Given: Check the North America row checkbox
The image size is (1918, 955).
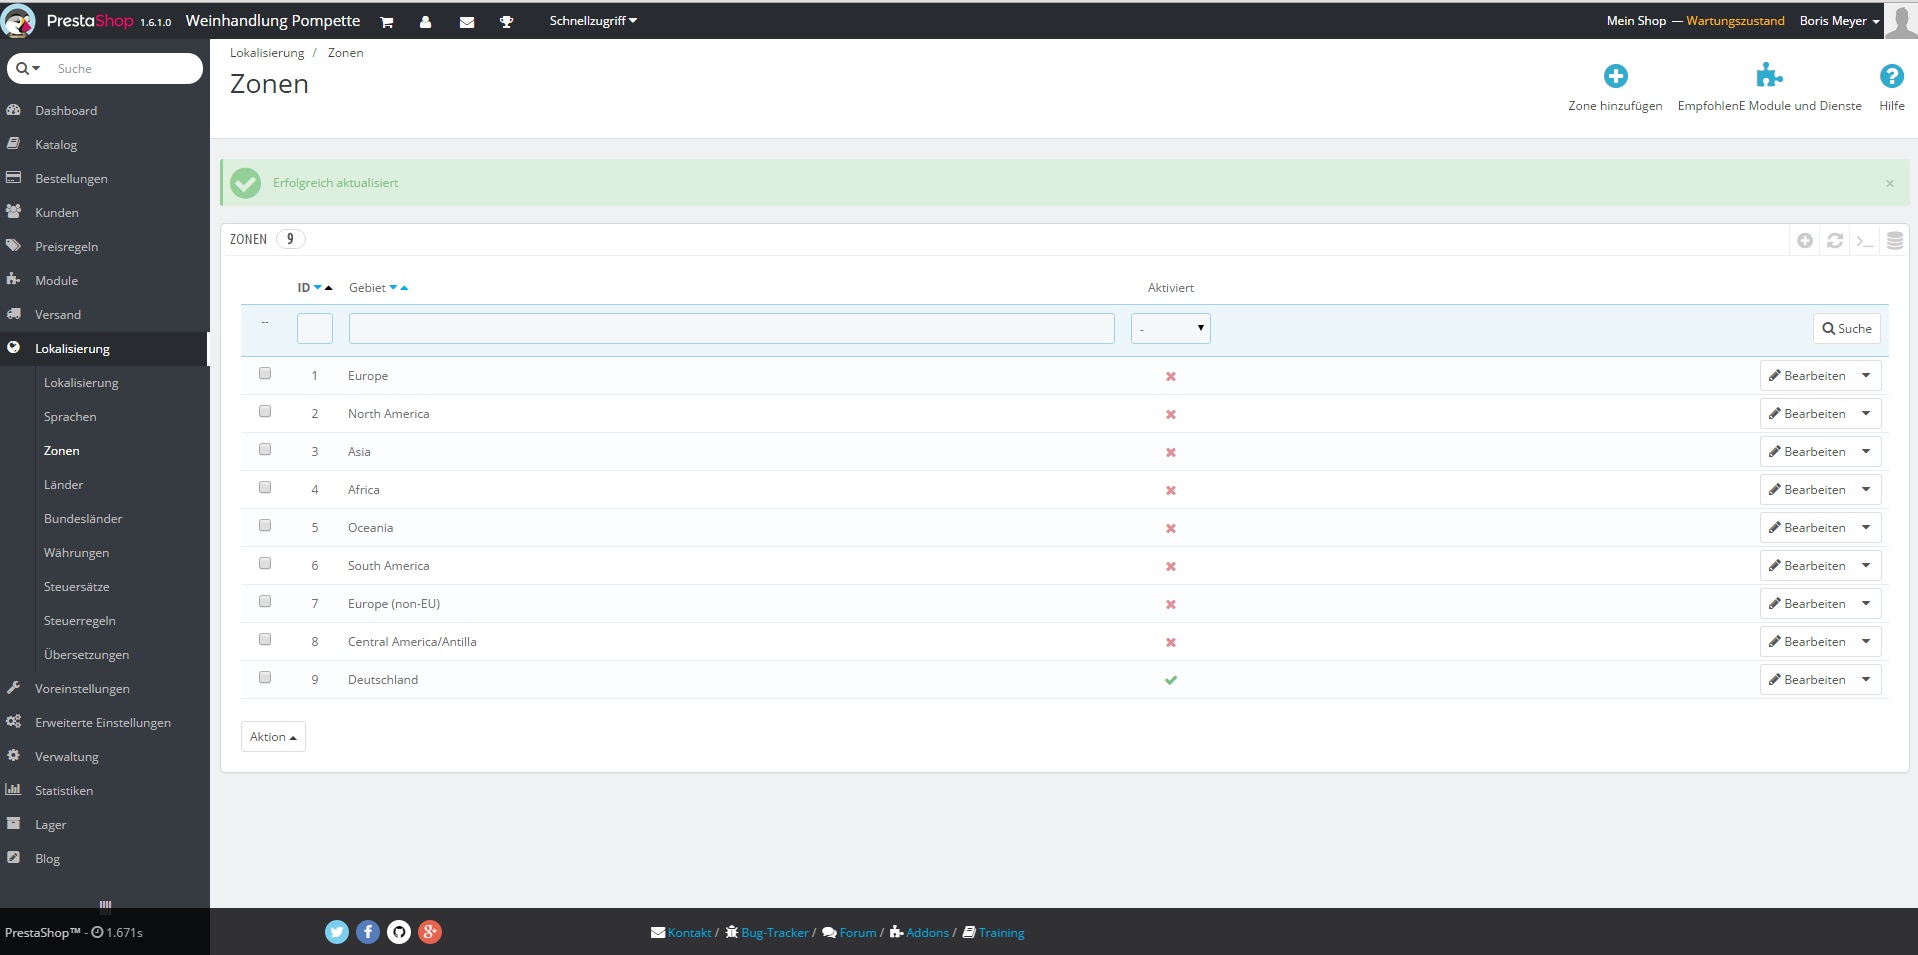Looking at the screenshot, I should [265, 412].
